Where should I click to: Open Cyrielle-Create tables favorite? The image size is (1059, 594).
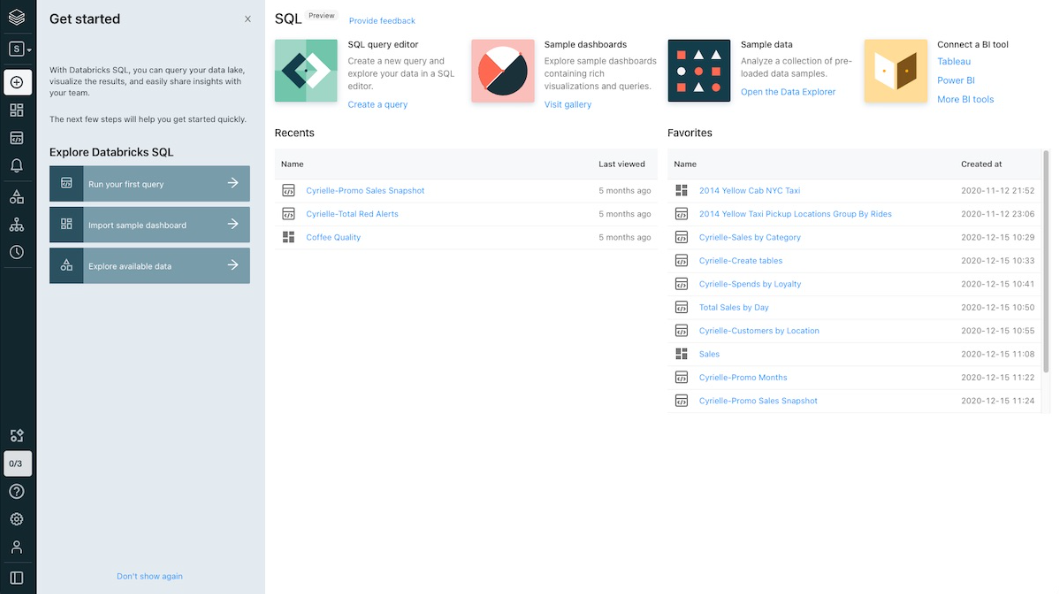pos(740,261)
